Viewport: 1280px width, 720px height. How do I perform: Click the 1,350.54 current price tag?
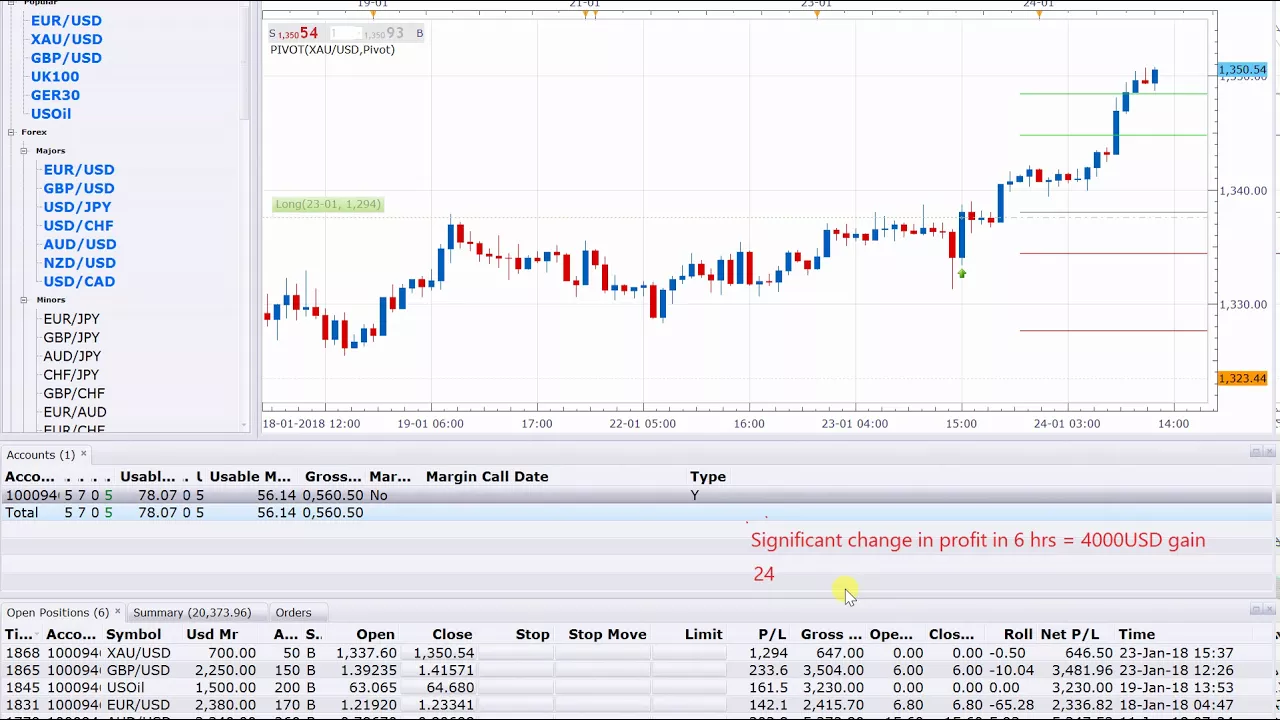(x=1242, y=70)
